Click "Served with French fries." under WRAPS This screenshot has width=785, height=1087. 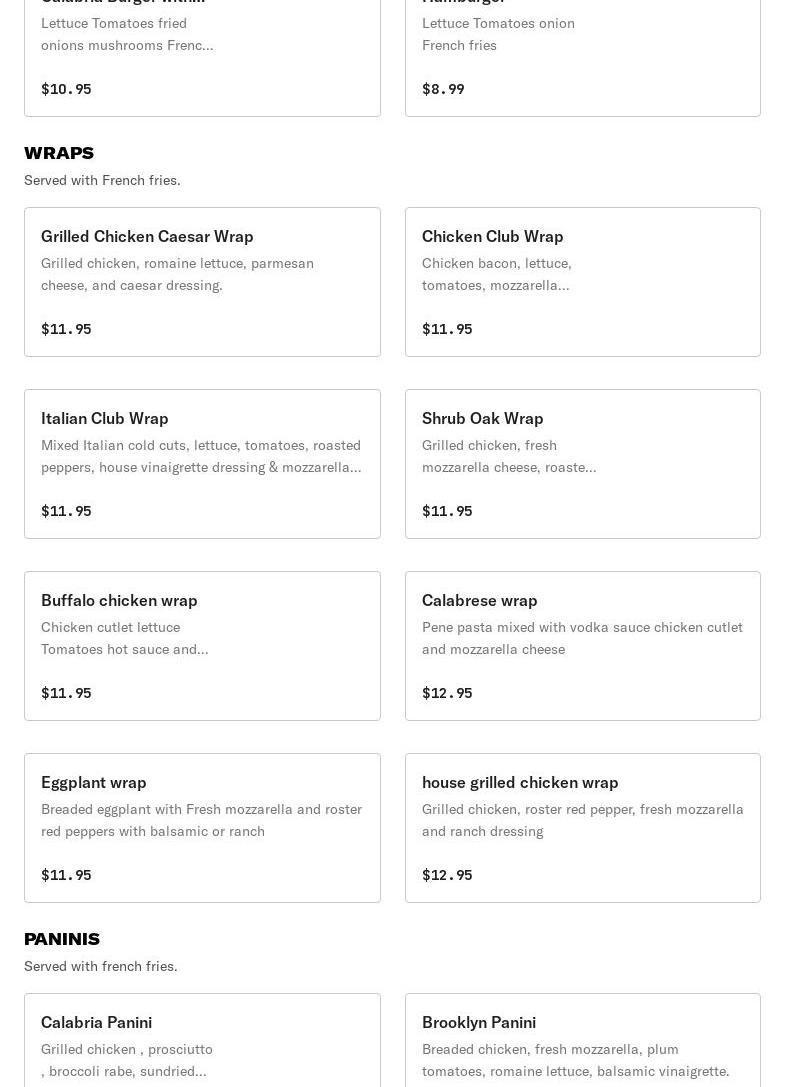[x=102, y=180]
